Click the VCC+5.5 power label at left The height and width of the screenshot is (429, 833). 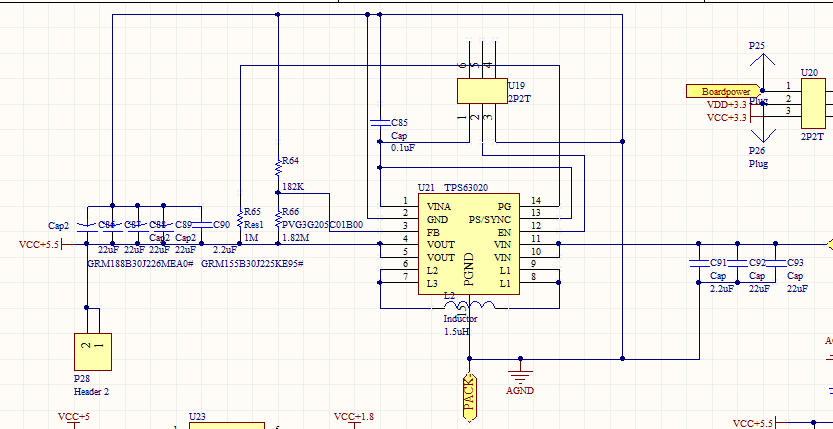[40, 244]
